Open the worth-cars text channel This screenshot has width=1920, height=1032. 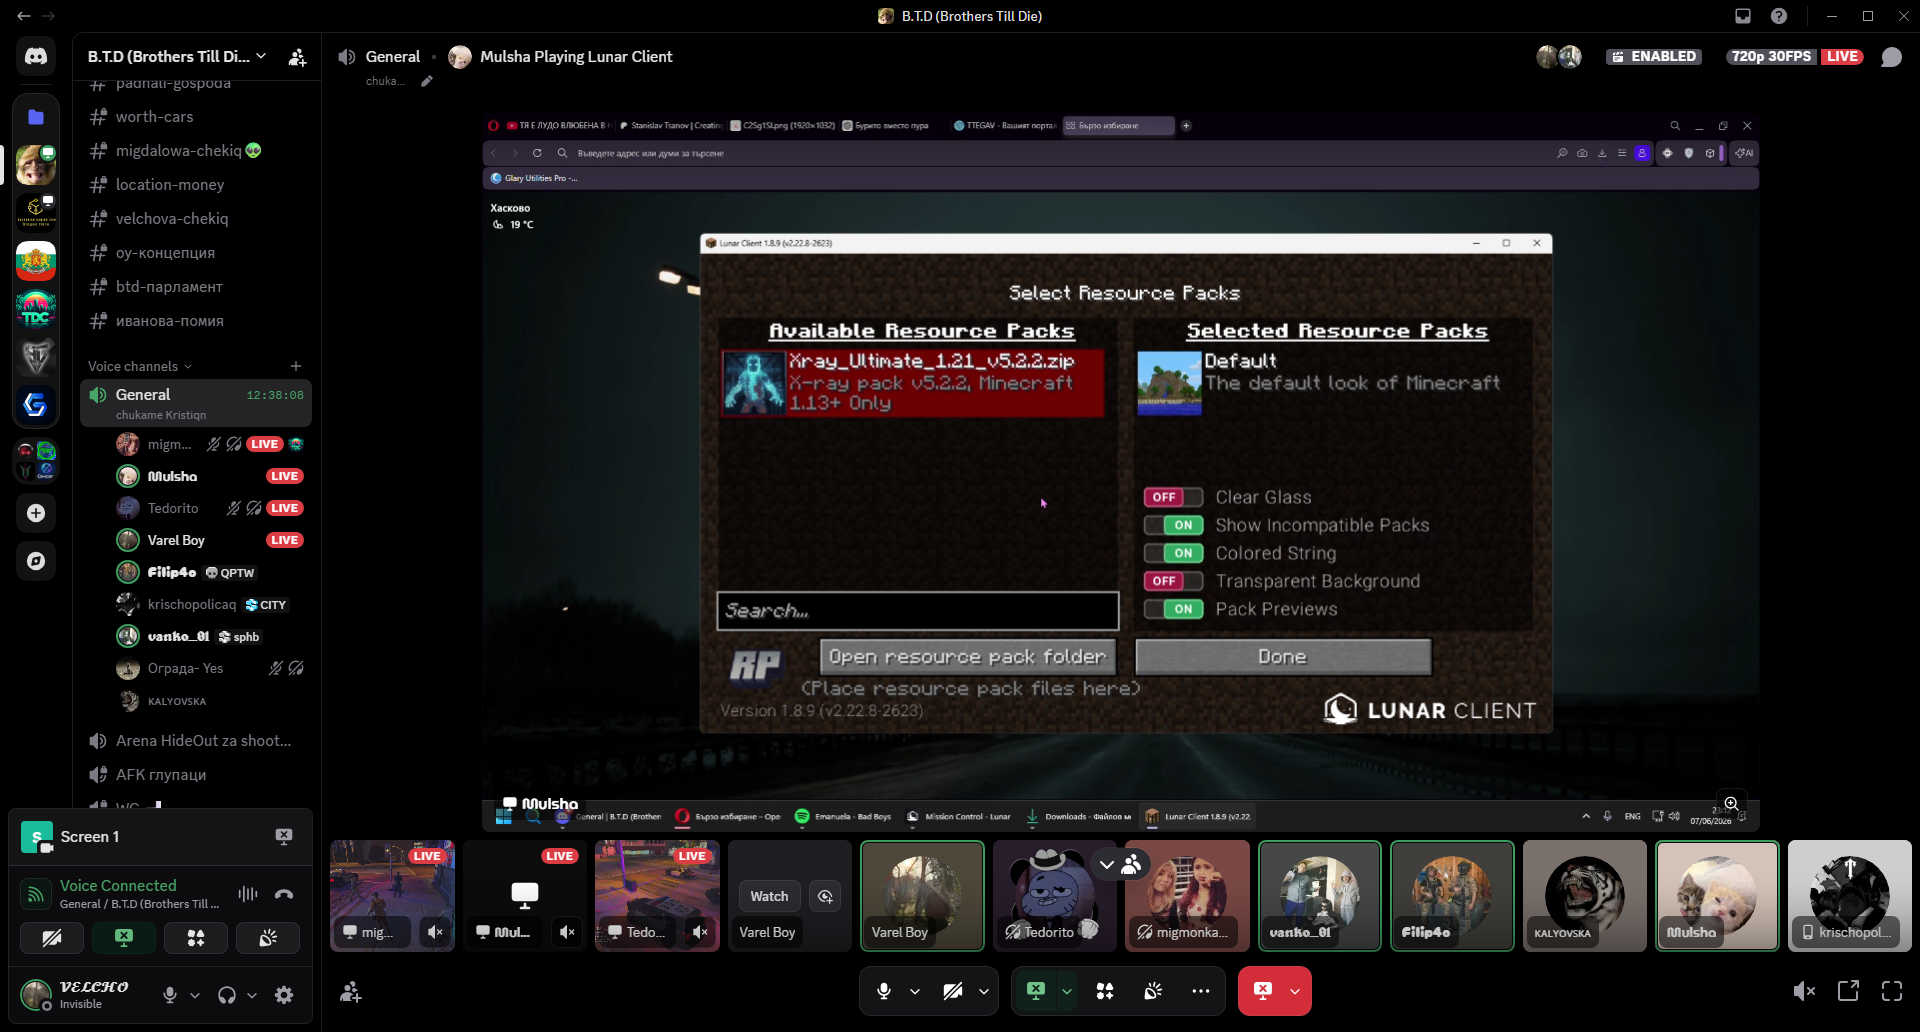click(x=196, y=117)
